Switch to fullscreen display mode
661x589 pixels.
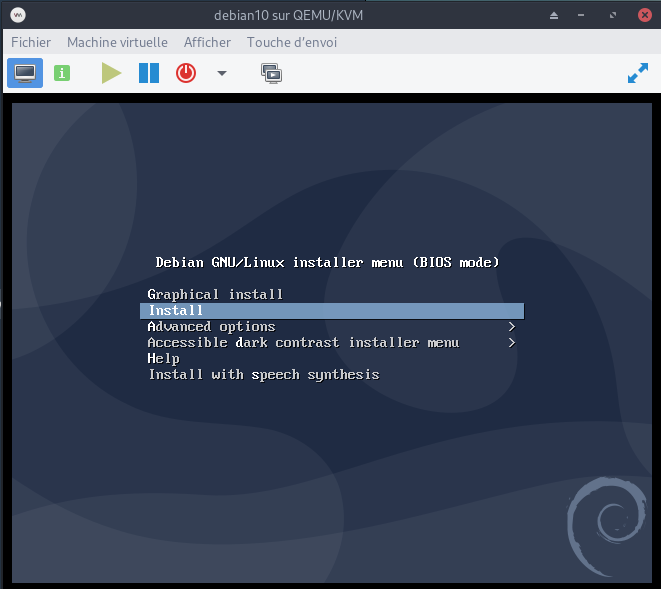637,73
